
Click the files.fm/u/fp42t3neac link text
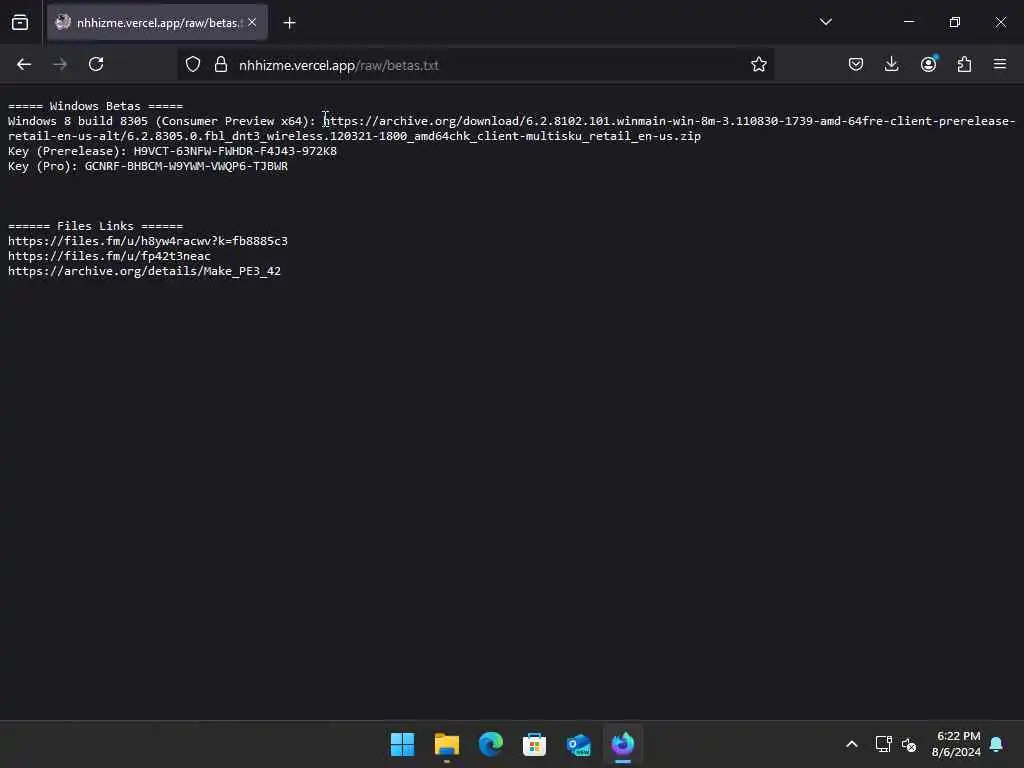coord(109,256)
